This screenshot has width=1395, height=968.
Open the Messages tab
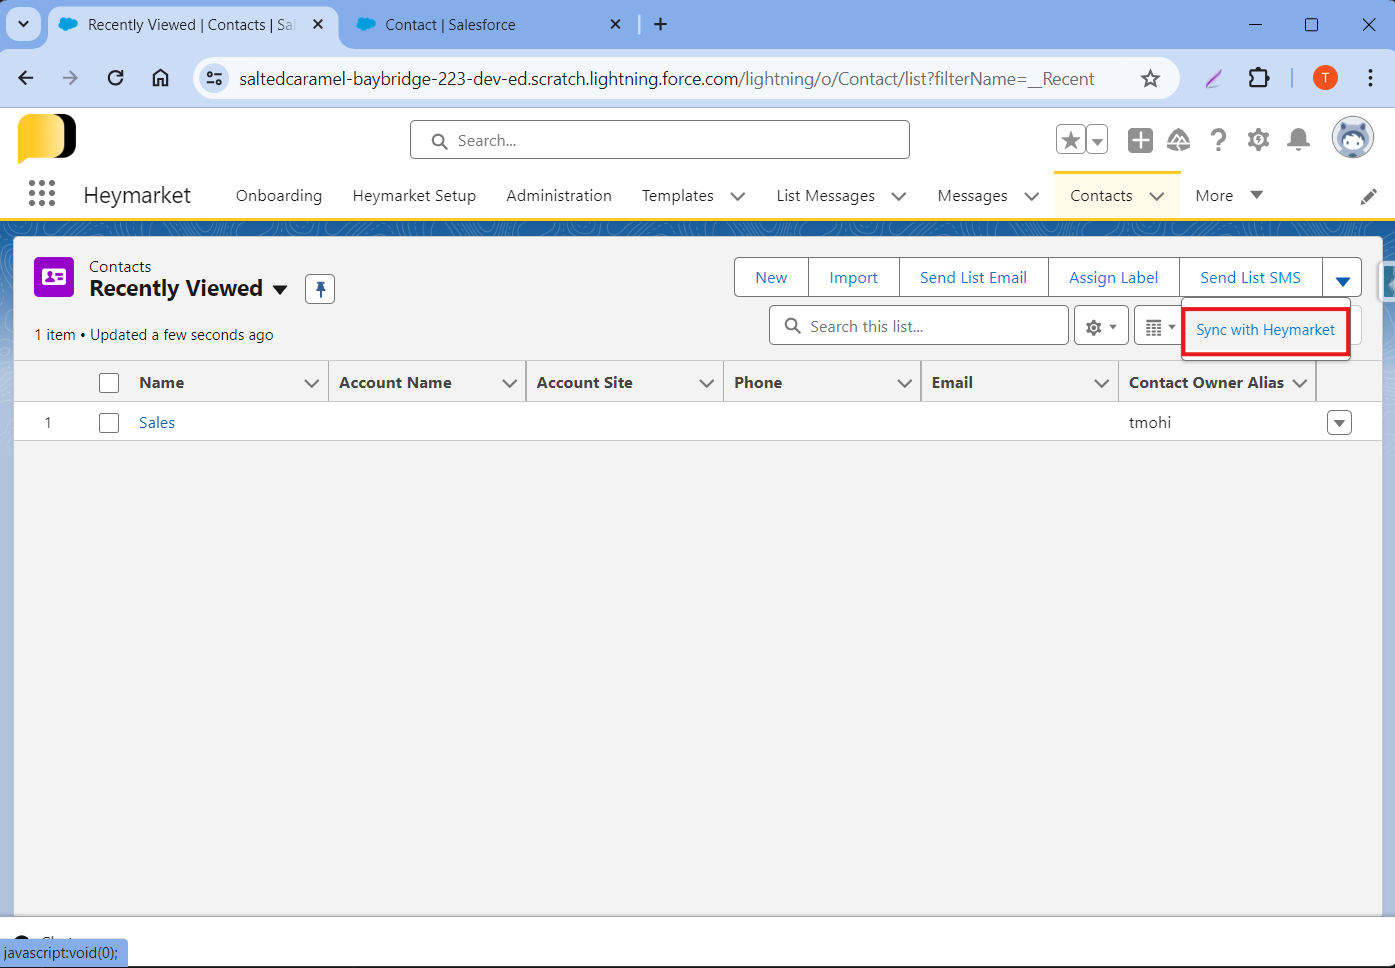(x=972, y=196)
